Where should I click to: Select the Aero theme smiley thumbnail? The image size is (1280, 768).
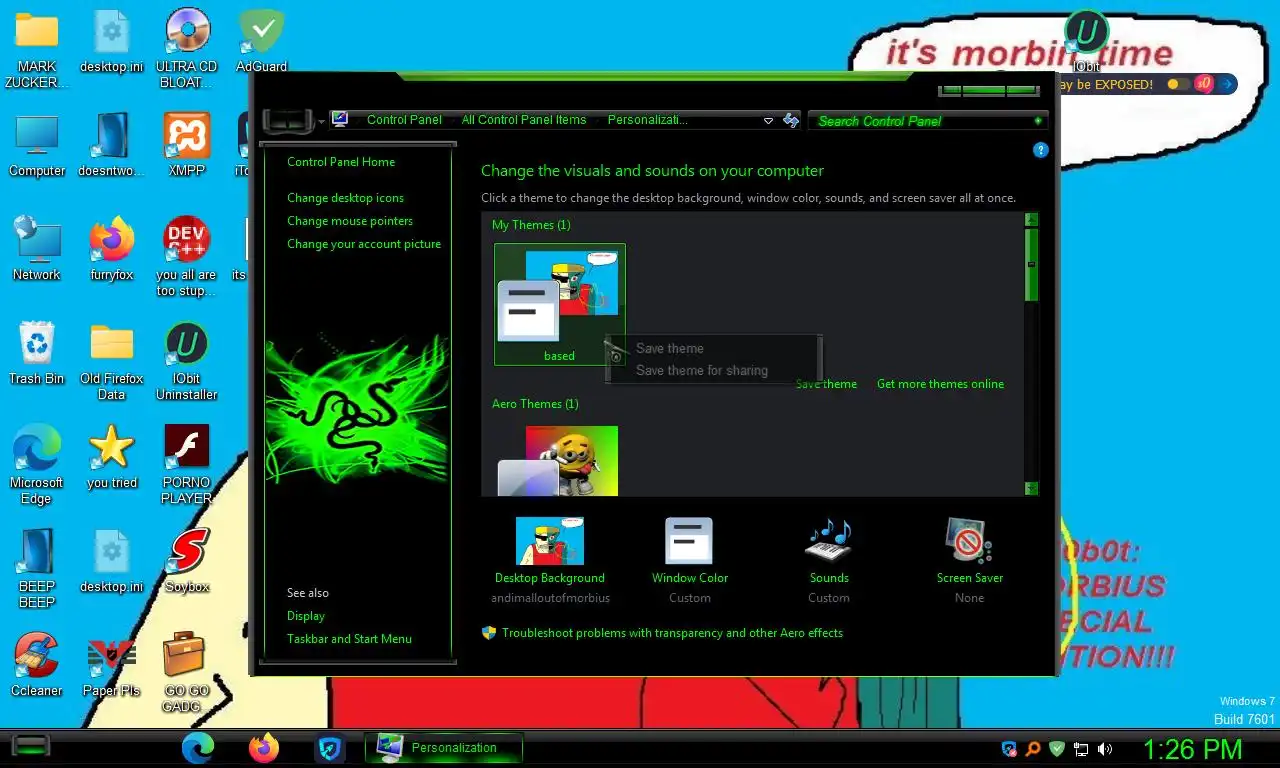click(558, 461)
